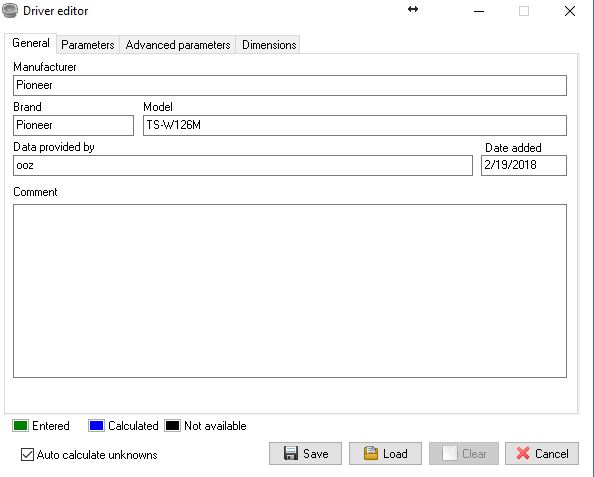
Task: Open the Parameters tab
Action: [x=88, y=45]
